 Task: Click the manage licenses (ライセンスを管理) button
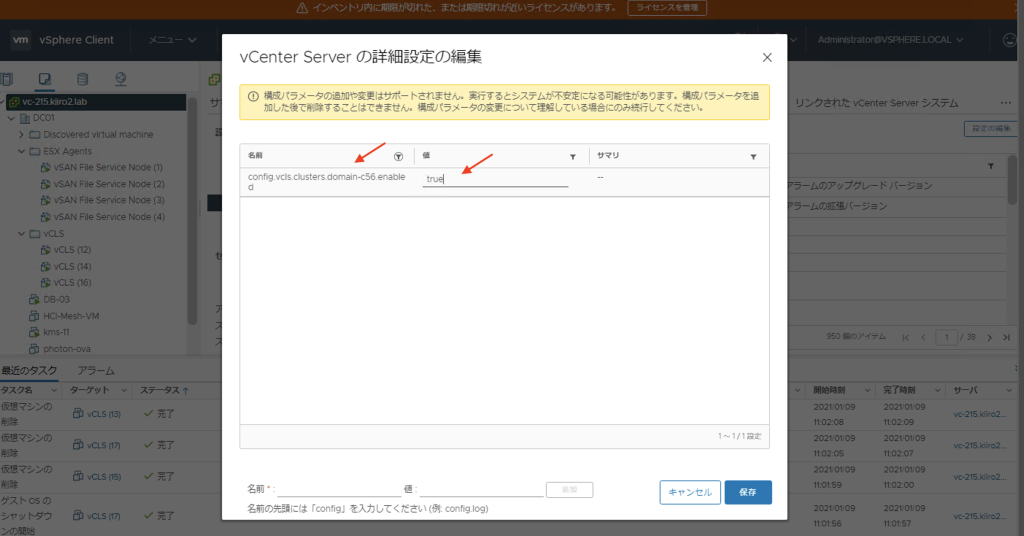[667, 8]
